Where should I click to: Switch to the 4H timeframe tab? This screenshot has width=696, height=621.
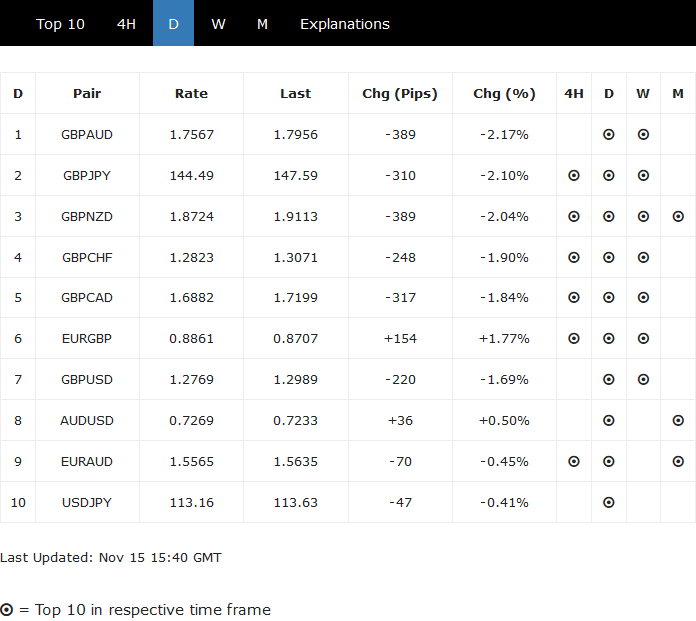tap(126, 24)
